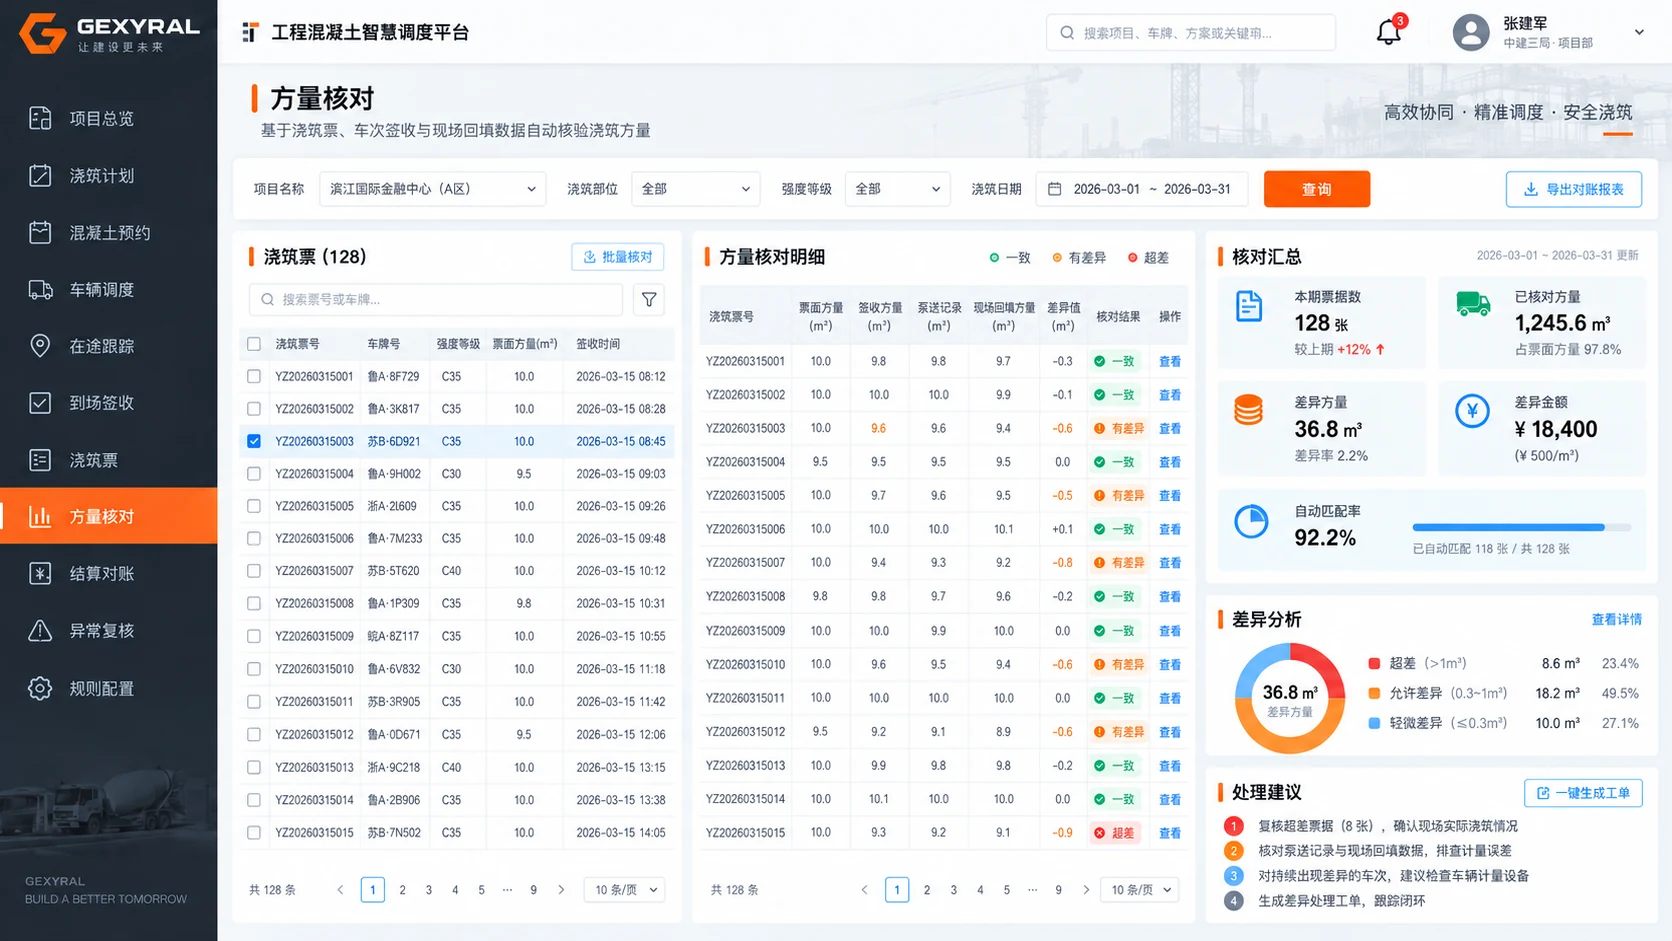
Task: Click the 项目总览 sidebar icon
Action: pos(40,118)
